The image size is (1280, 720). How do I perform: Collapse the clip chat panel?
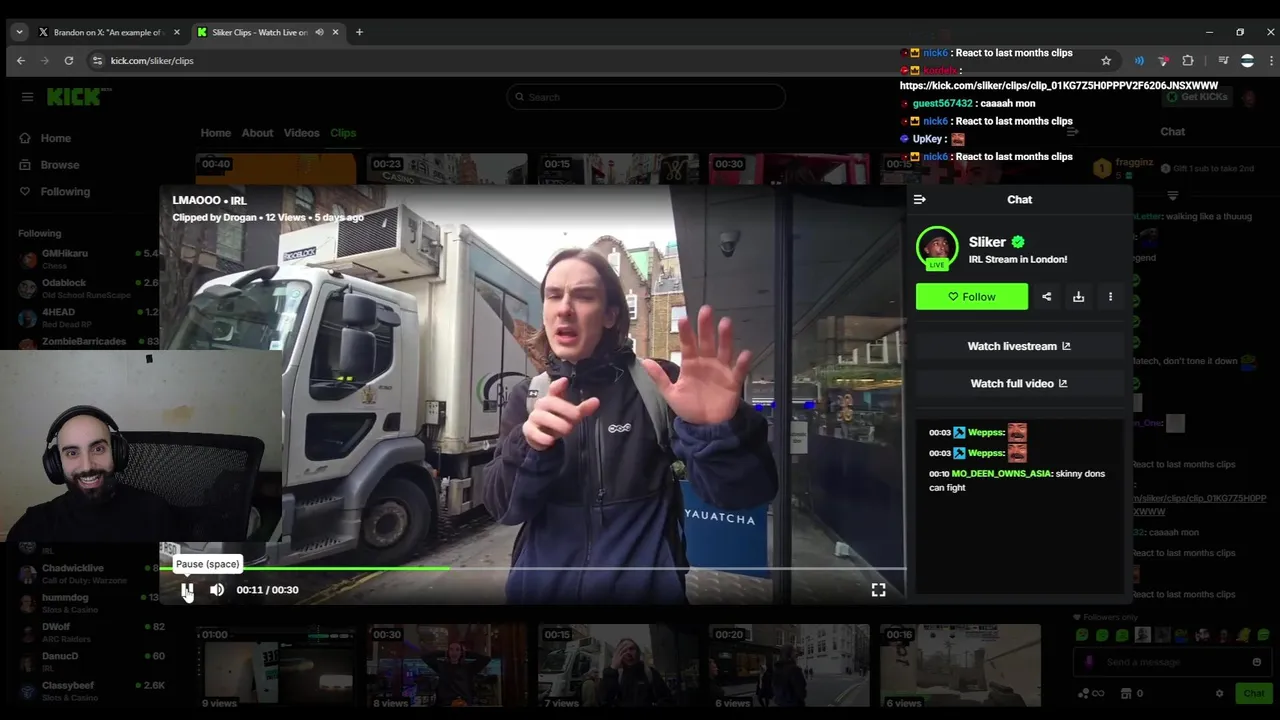click(920, 199)
